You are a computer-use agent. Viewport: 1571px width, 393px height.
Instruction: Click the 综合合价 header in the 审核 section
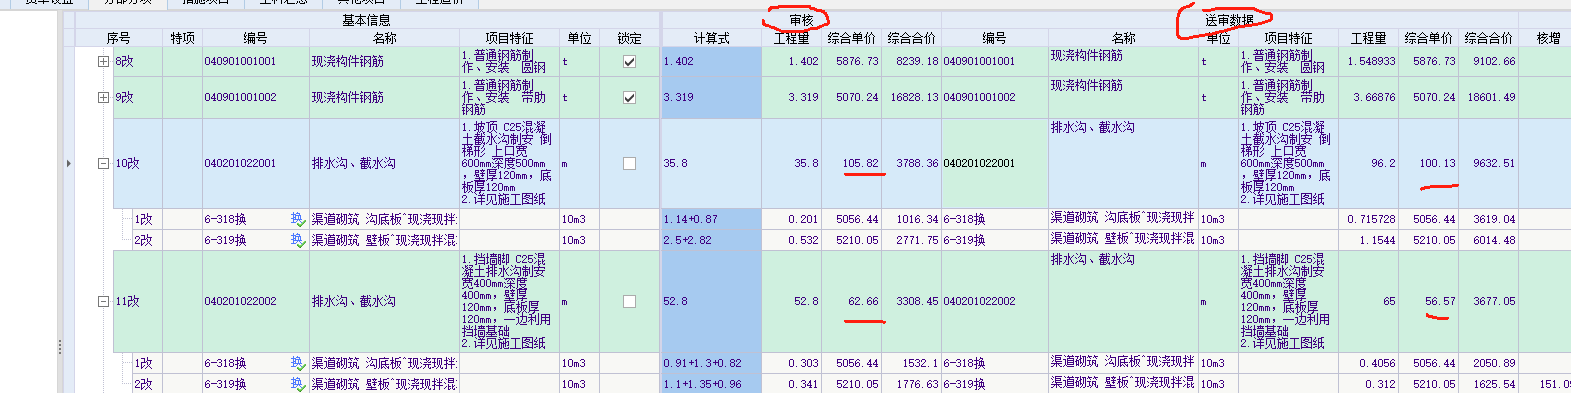pos(911,38)
